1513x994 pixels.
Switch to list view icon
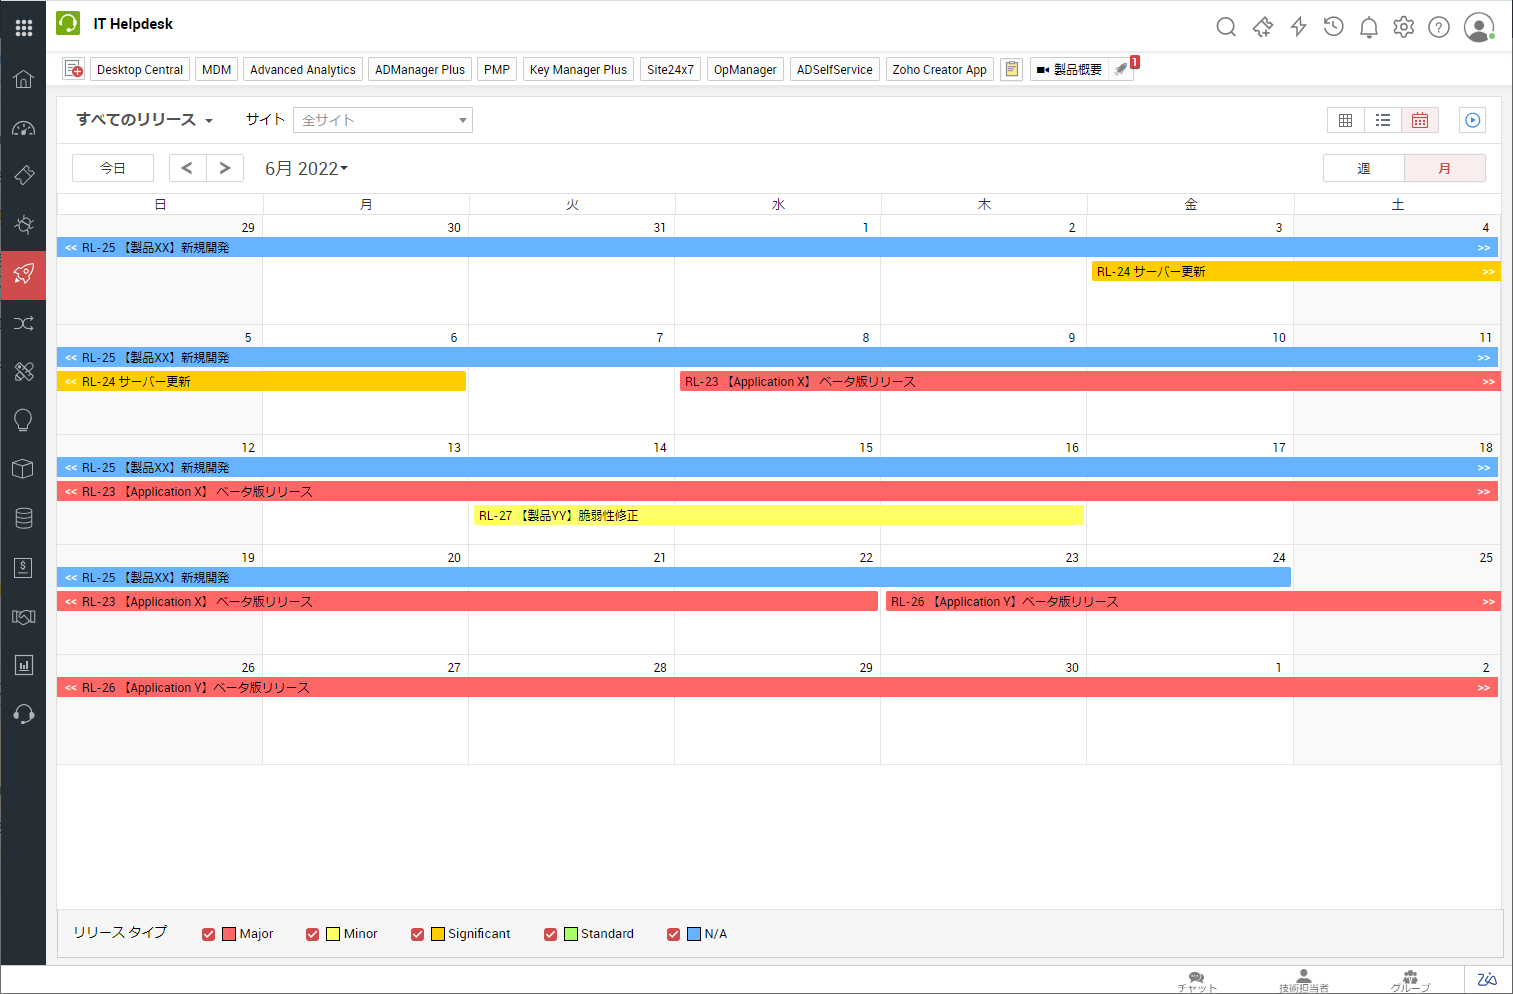point(1383,120)
